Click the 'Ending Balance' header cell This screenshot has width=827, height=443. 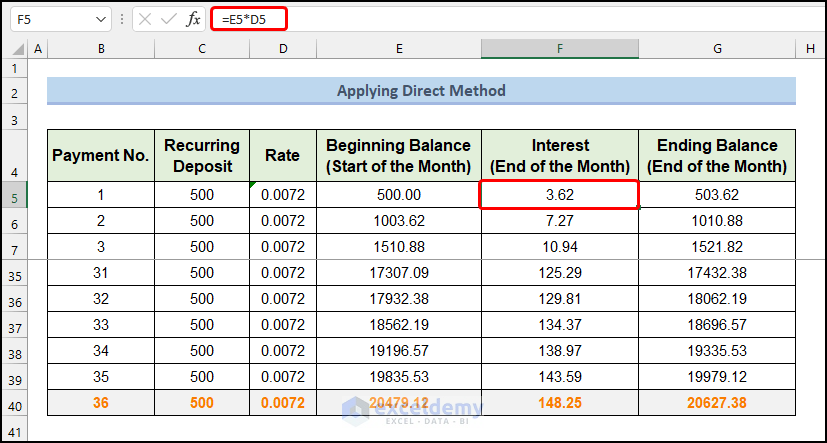coord(717,156)
